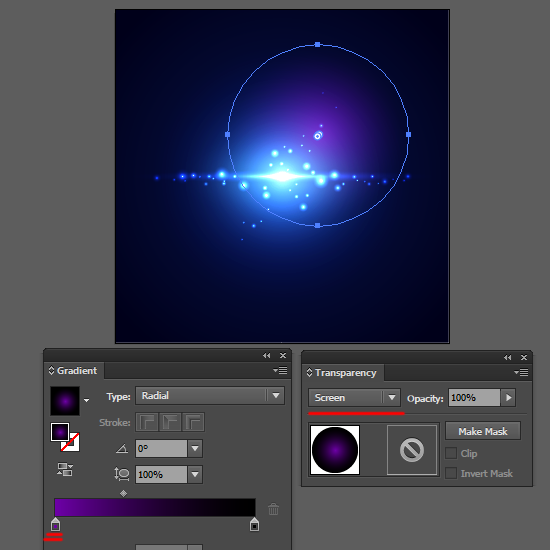This screenshot has height=550, width=550.
Task: Click the Make Mask button
Action: tap(483, 431)
